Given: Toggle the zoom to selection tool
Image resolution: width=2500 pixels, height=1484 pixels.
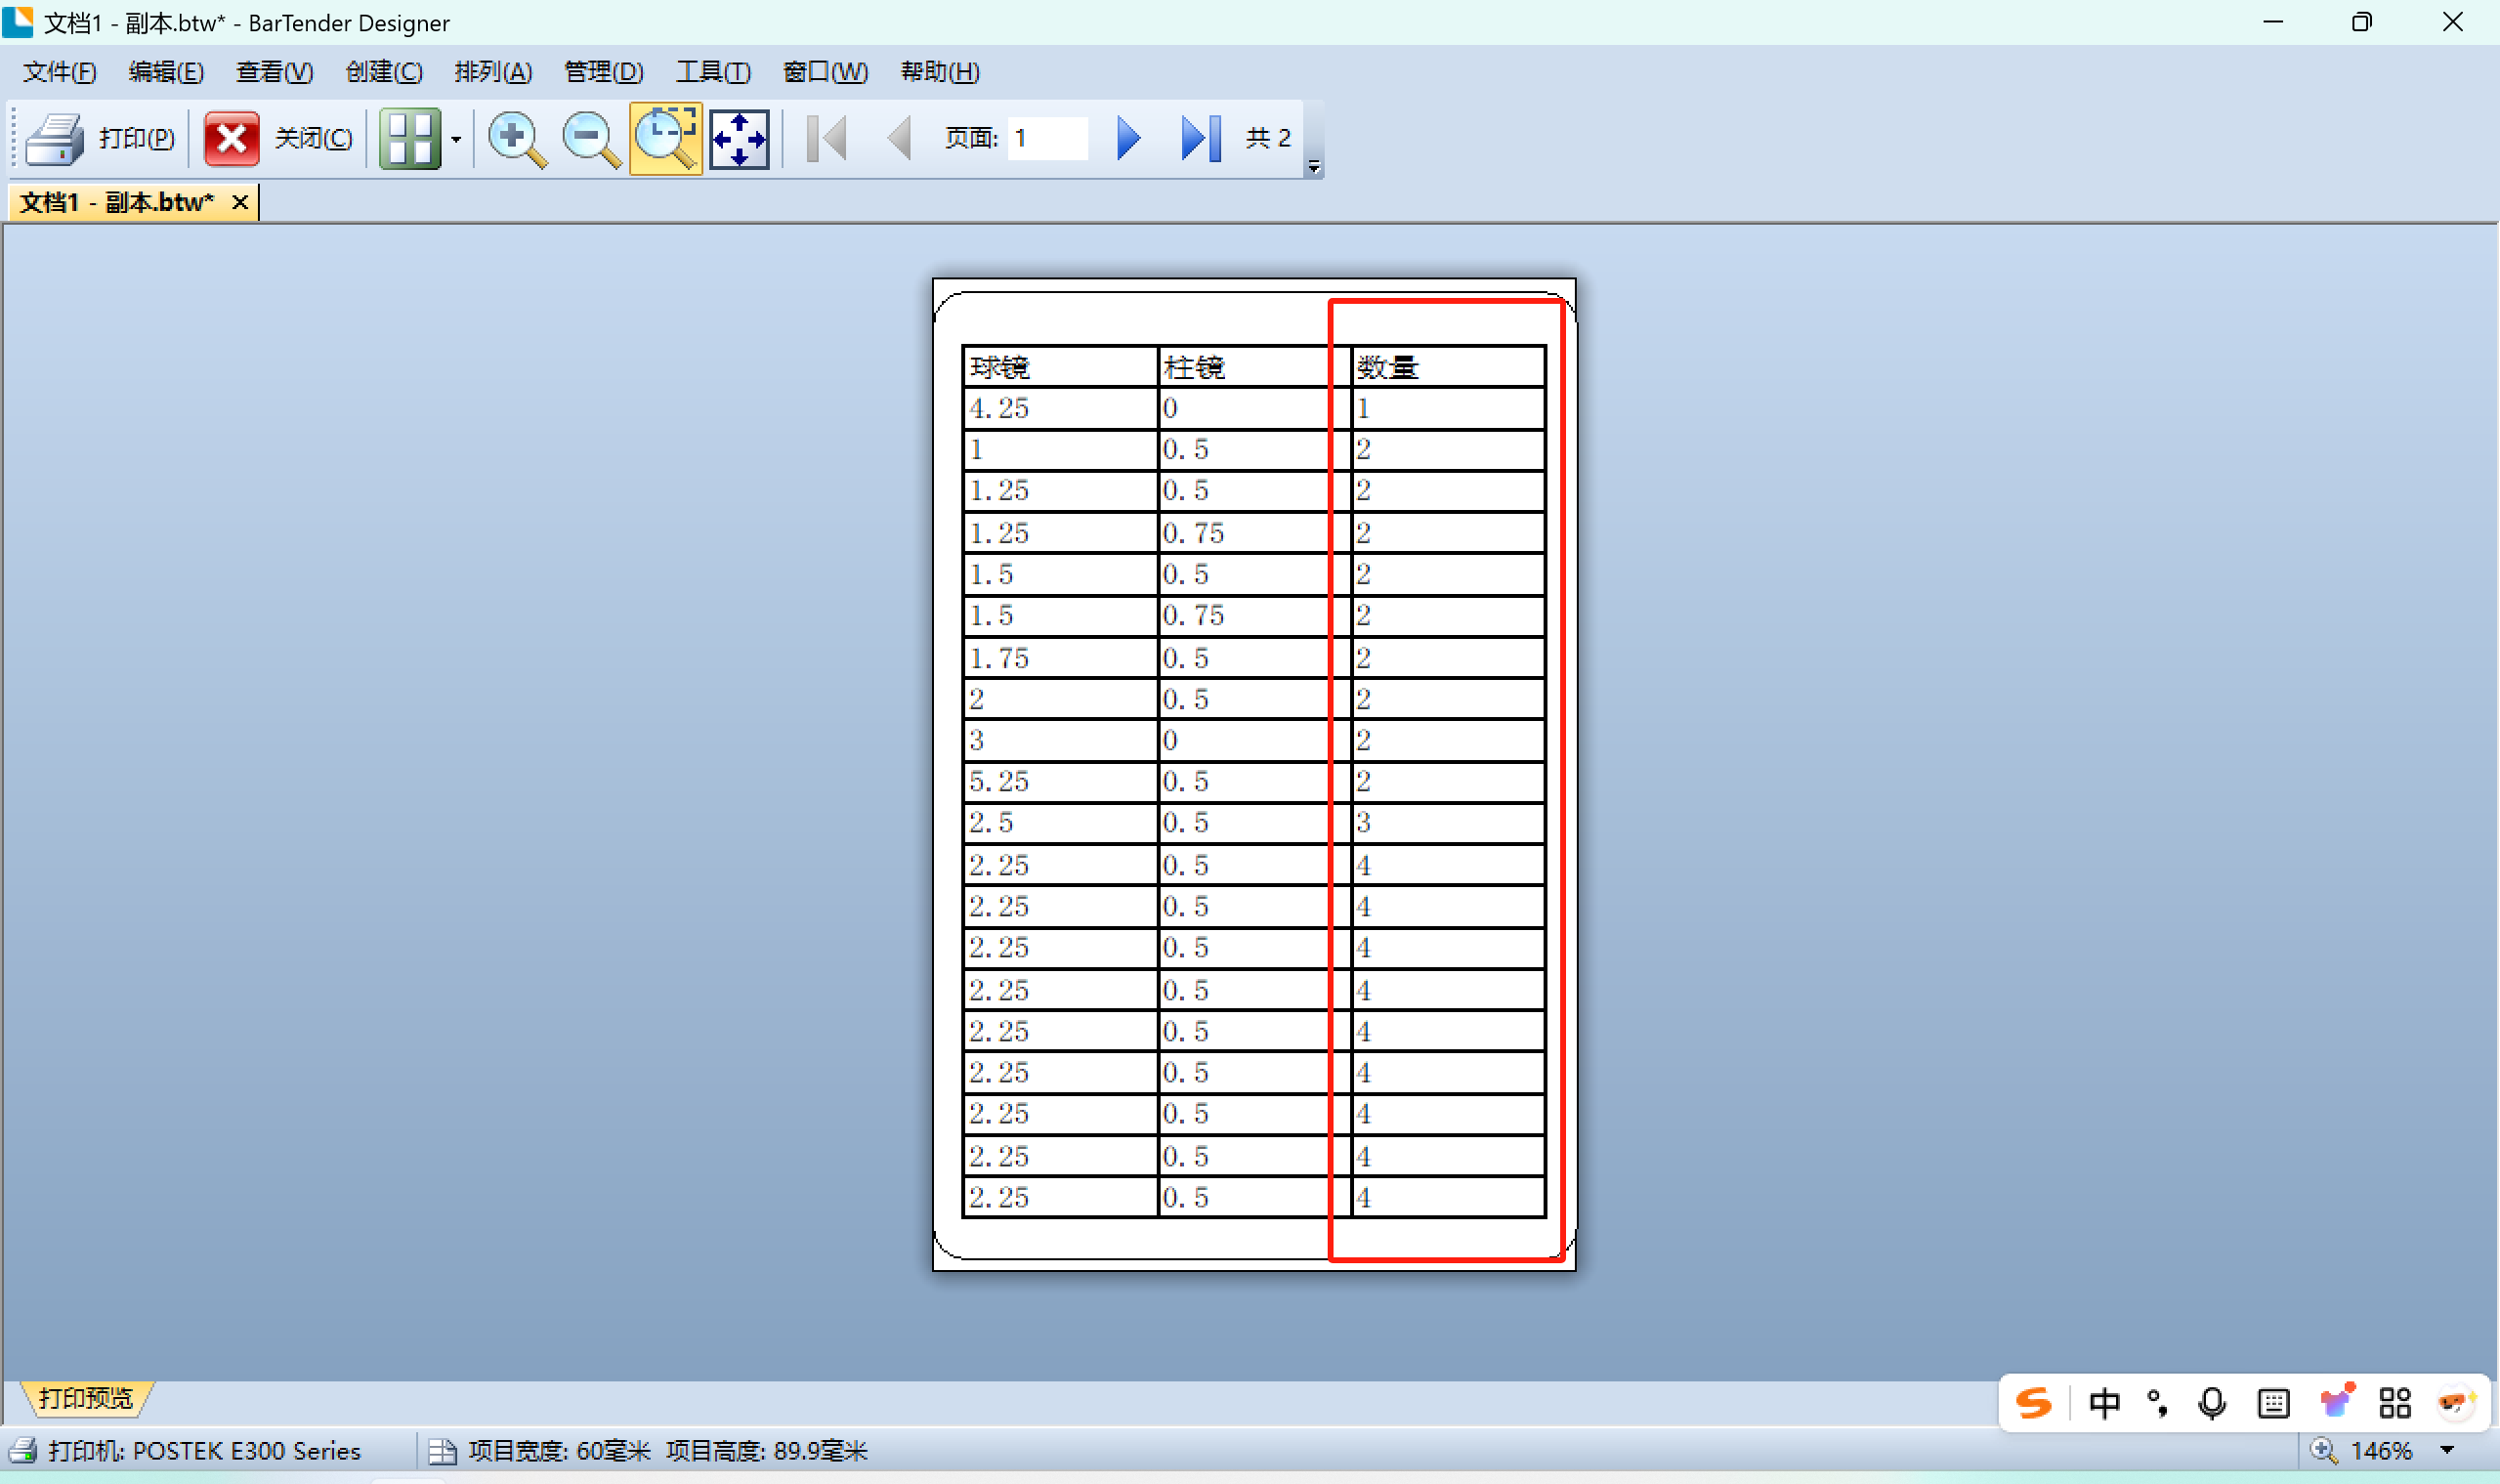Looking at the screenshot, I should pos(666,138).
